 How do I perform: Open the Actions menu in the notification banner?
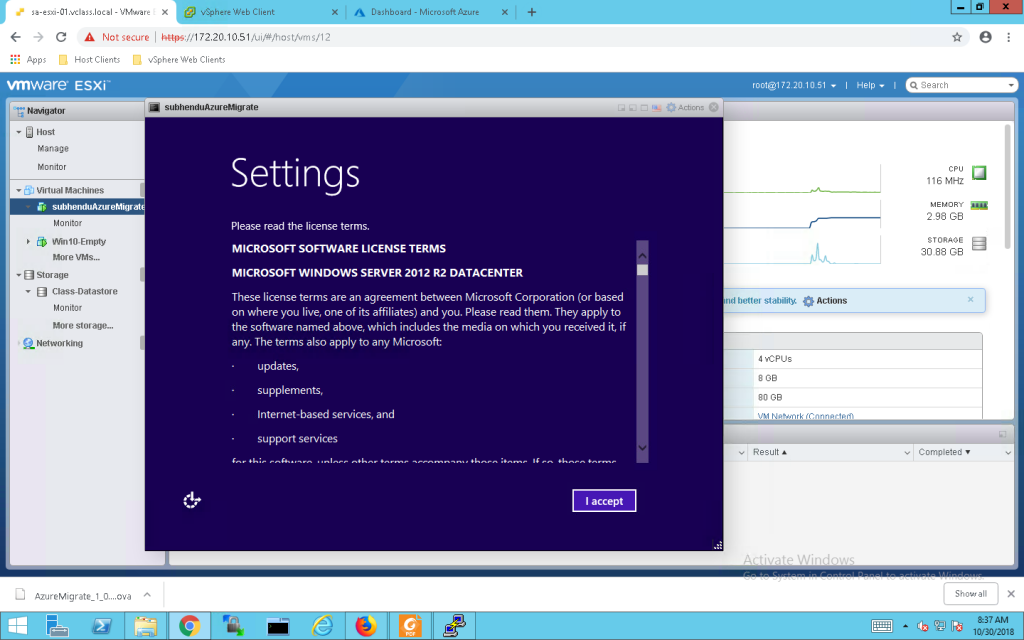point(825,301)
